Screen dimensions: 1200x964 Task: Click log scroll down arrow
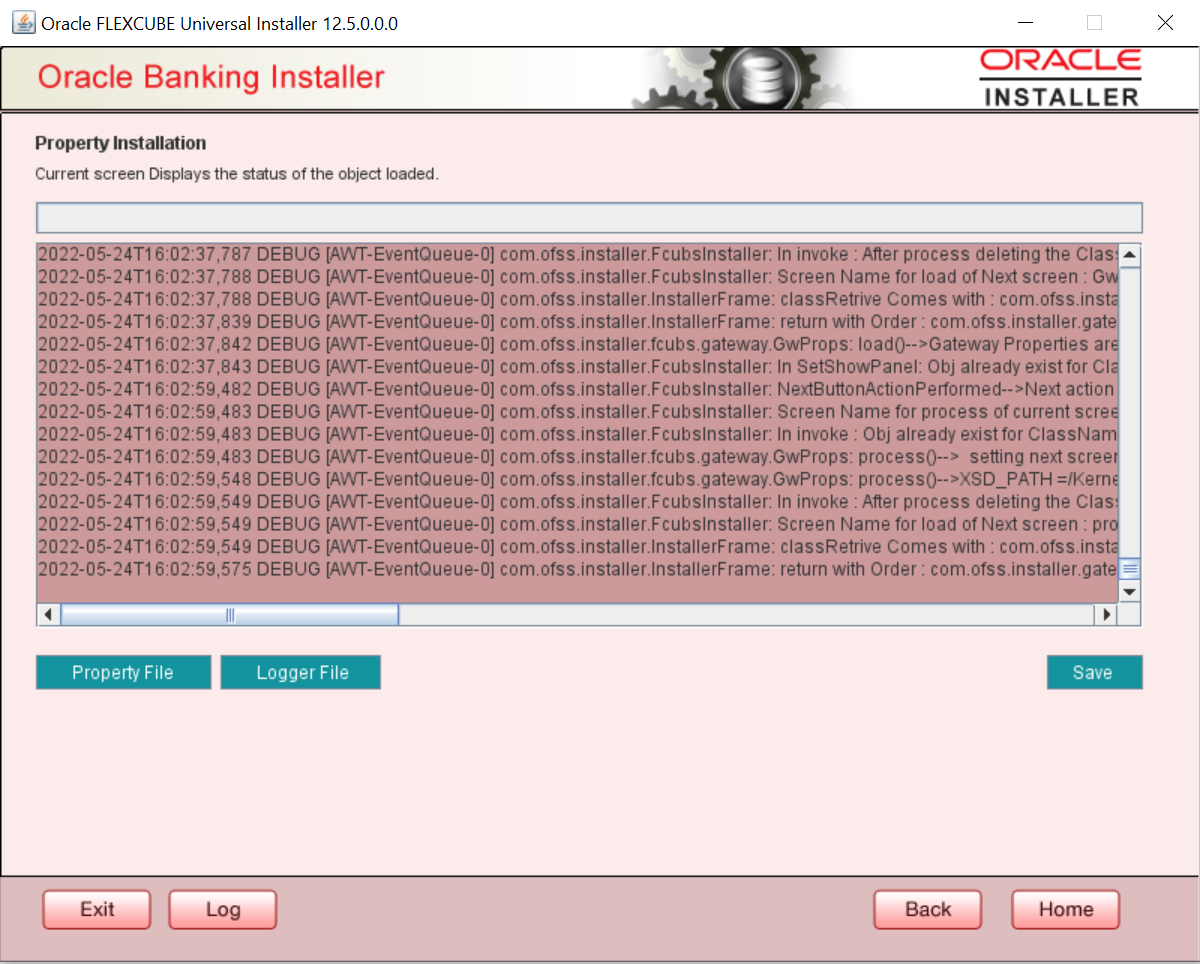tap(1130, 592)
